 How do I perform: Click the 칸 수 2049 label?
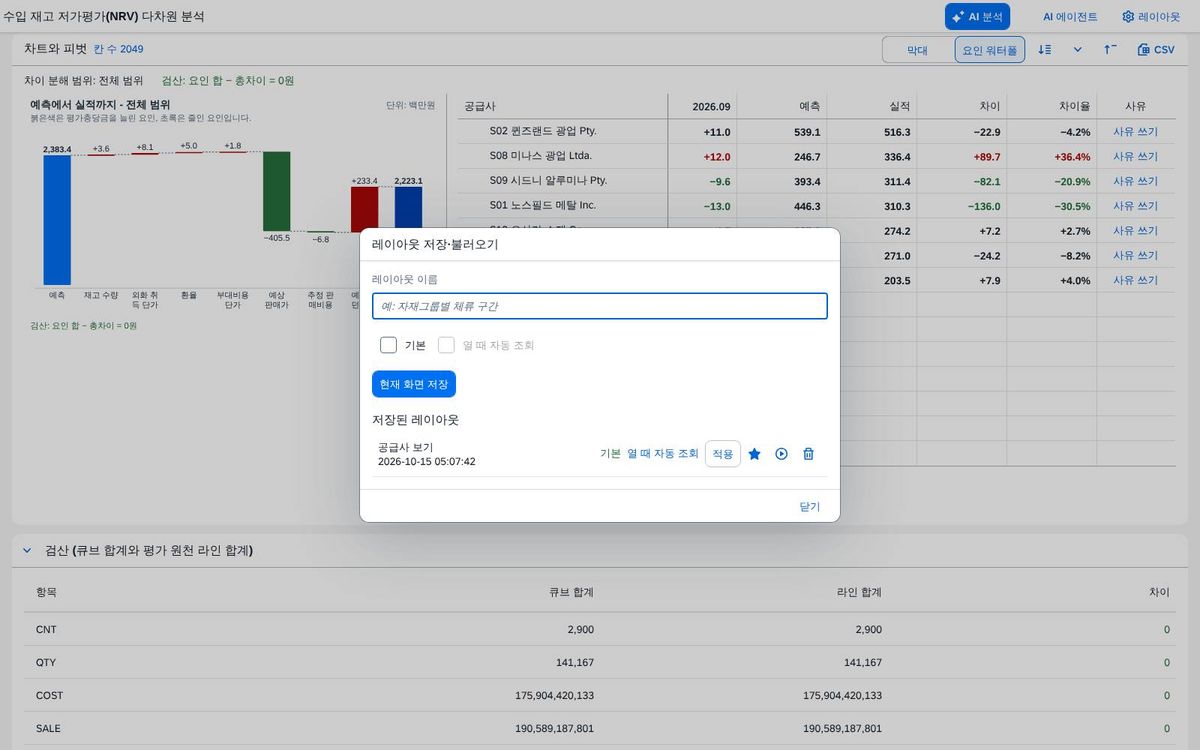pos(119,49)
